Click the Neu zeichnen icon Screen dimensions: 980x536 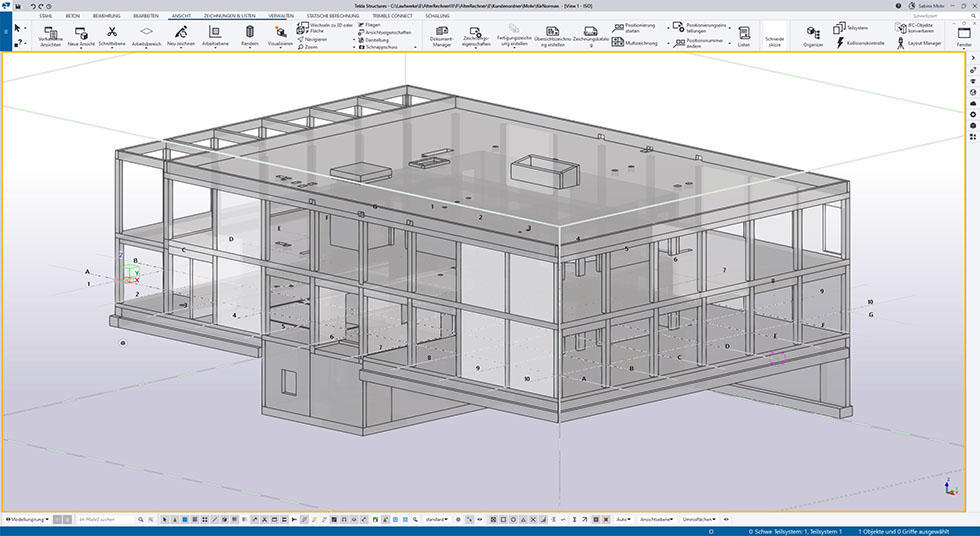[x=181, y=32]
